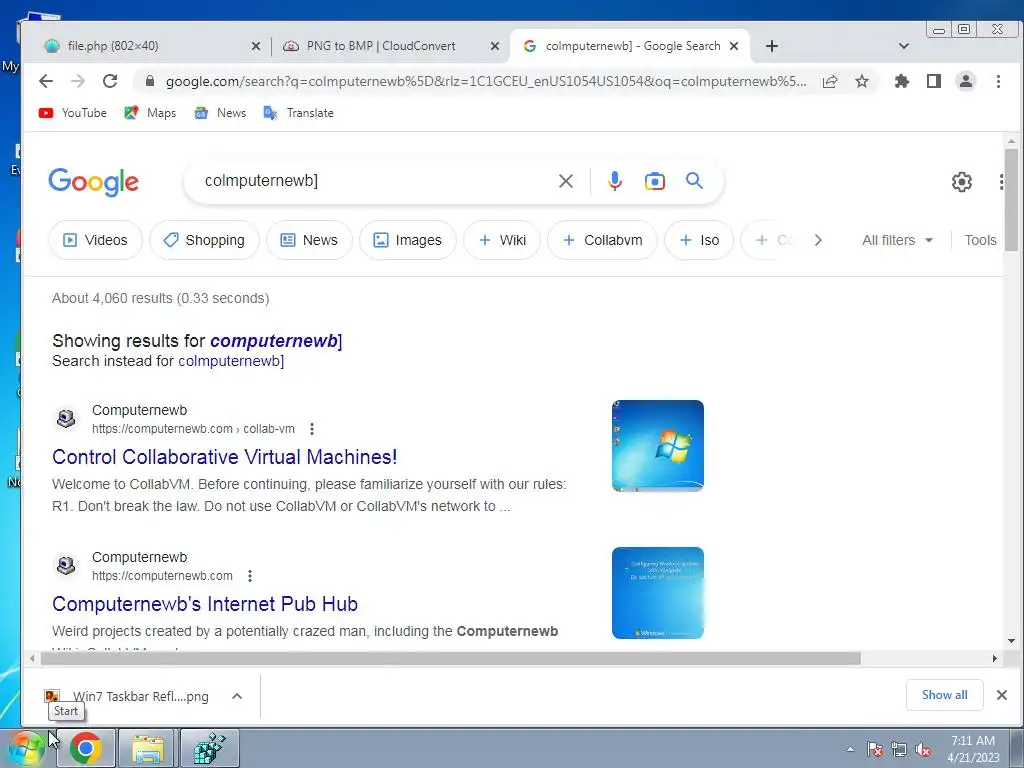Screen dimensions: 1024x768
Task: Search by image with camera icon
Action: point(654,181)
